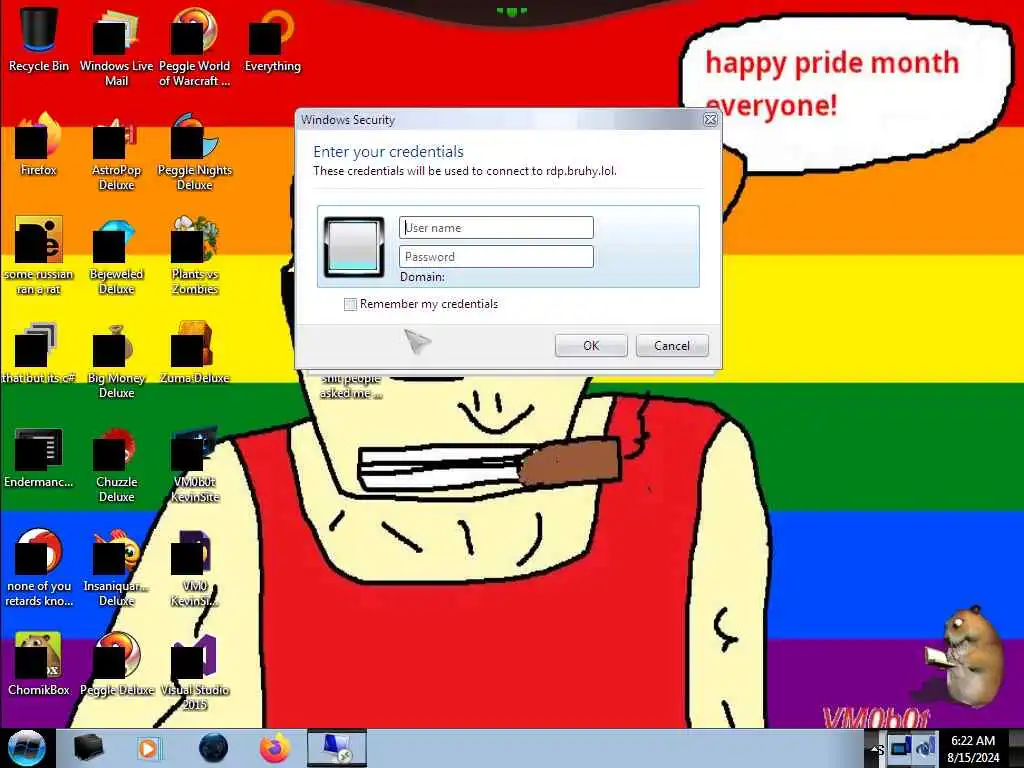Select the Plants vs Zombies icon
Screen dimensions: 1024x768
click(x=195, y=255)
